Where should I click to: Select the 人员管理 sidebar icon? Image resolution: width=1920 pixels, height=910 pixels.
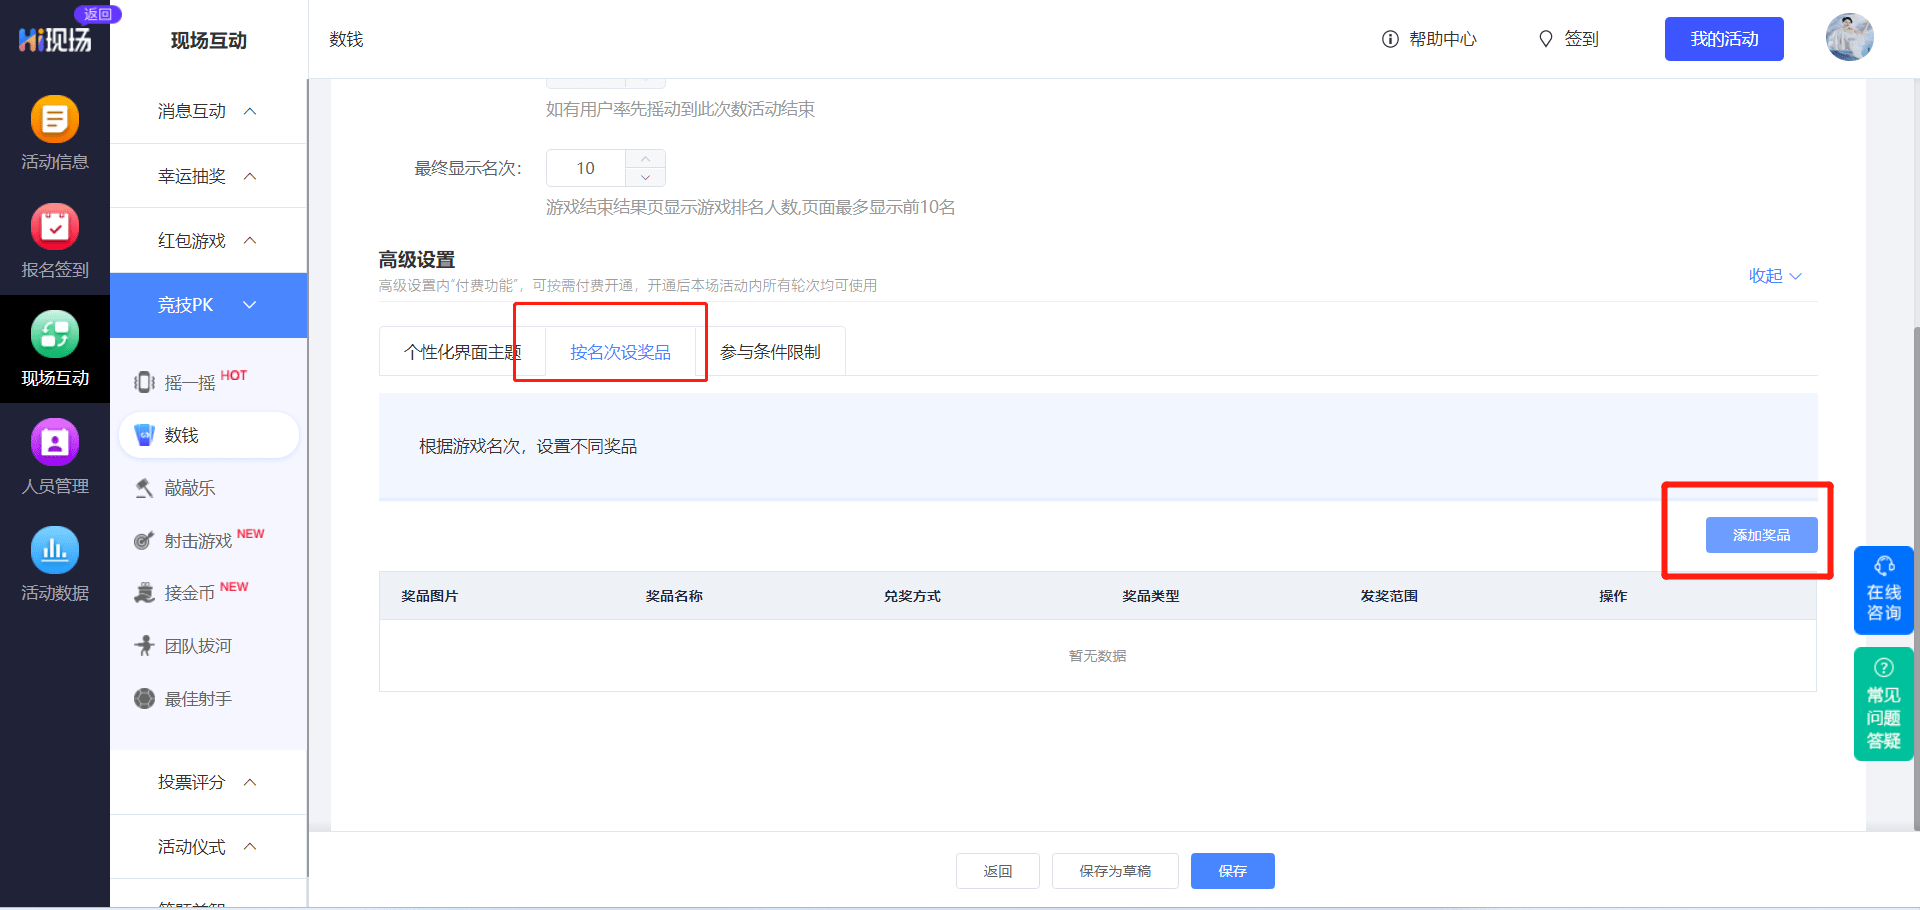click(55, 443)
